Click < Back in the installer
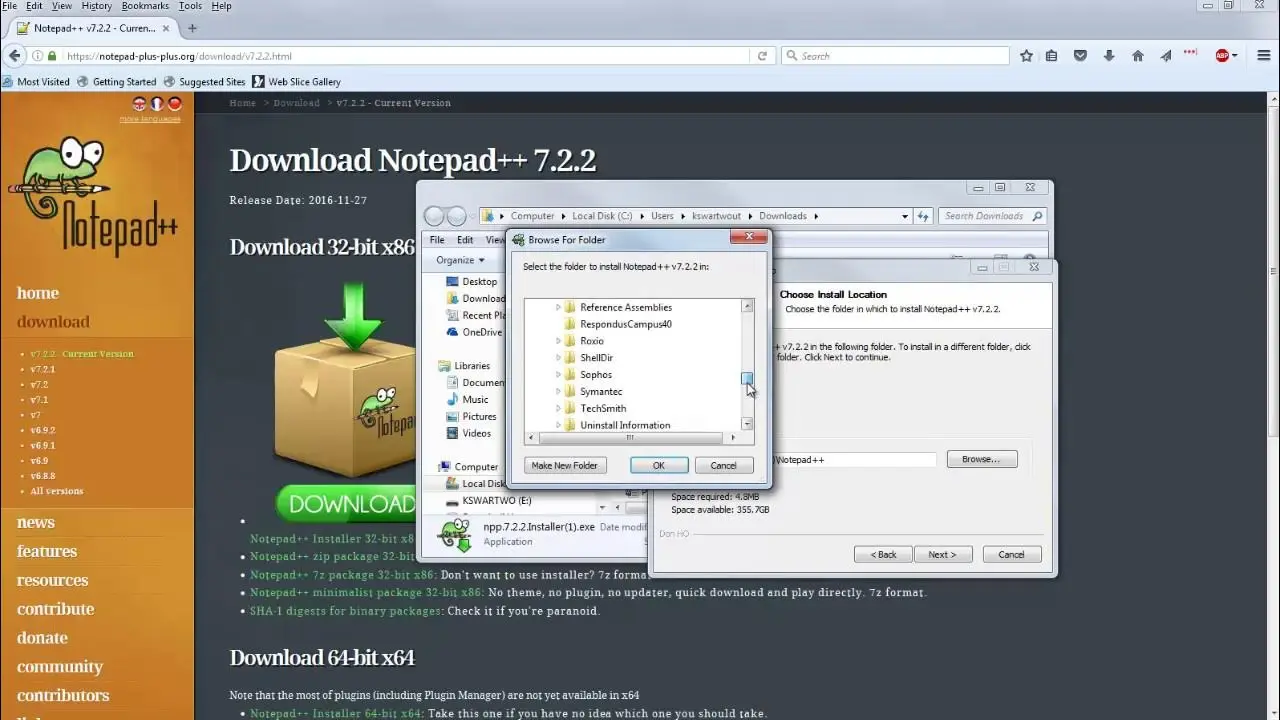Image resolution: width=1280 pixels, height=720 pixels. 883,554
